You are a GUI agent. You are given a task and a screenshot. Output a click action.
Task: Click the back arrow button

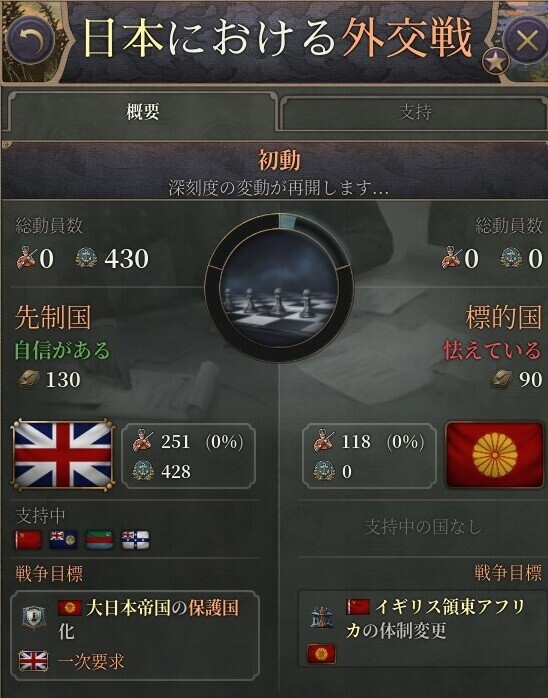[x=31, y=41]
